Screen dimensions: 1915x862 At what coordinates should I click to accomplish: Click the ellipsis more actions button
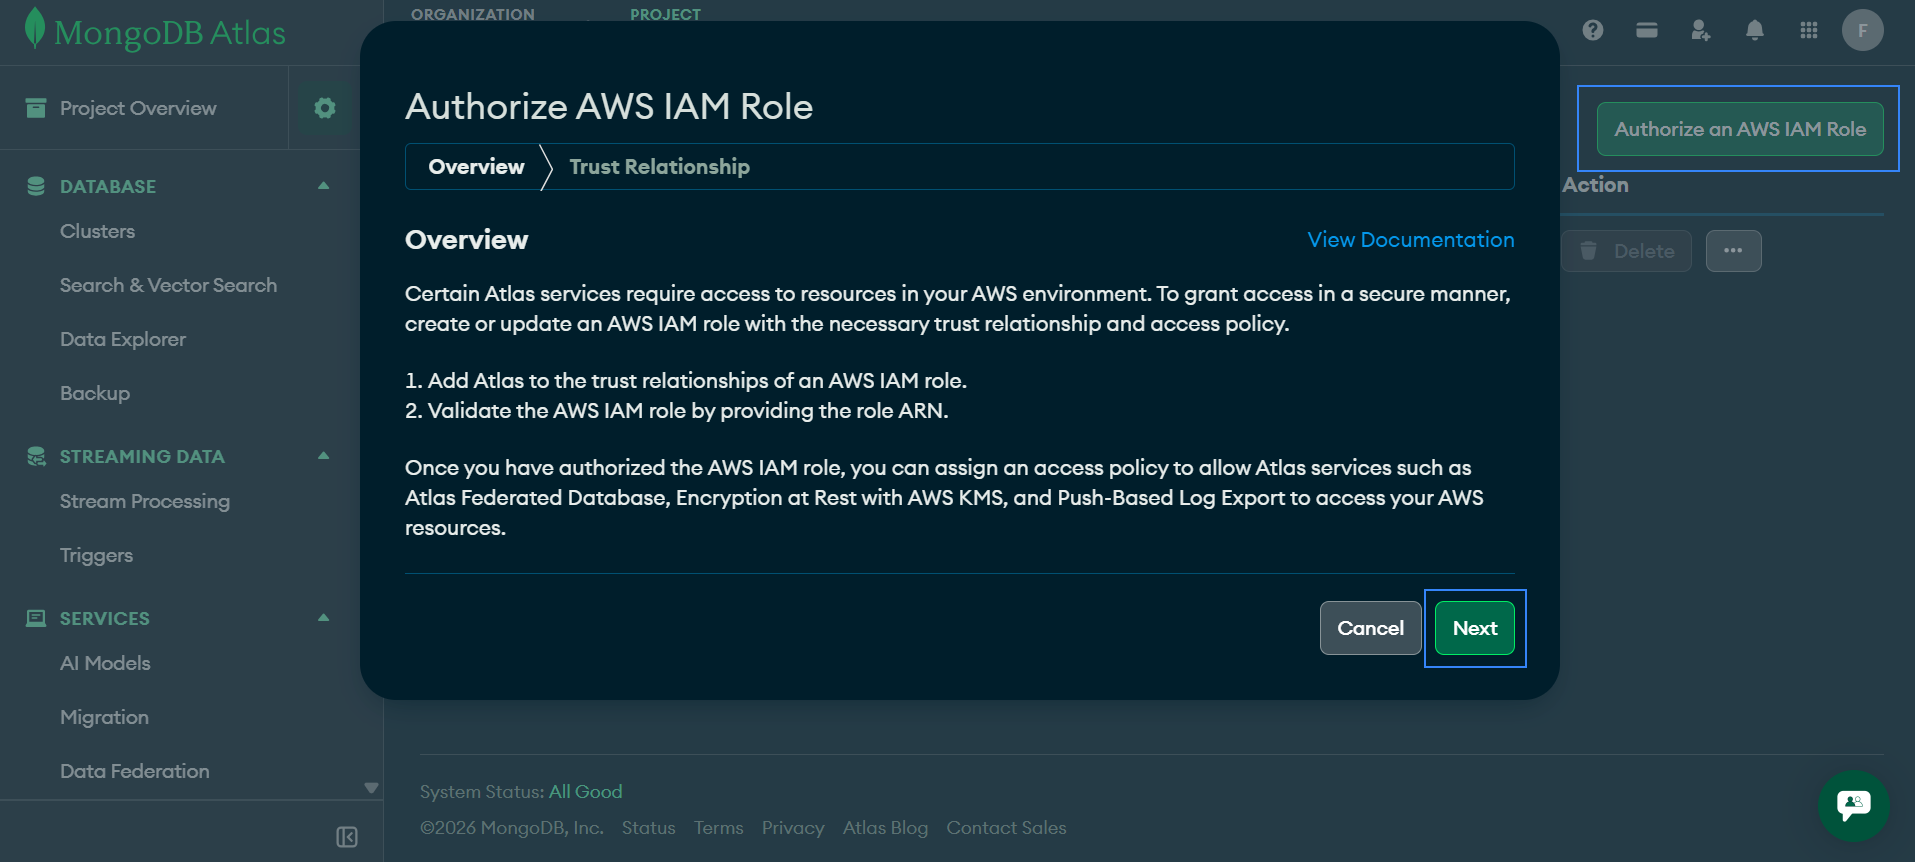coord(1734,251)
